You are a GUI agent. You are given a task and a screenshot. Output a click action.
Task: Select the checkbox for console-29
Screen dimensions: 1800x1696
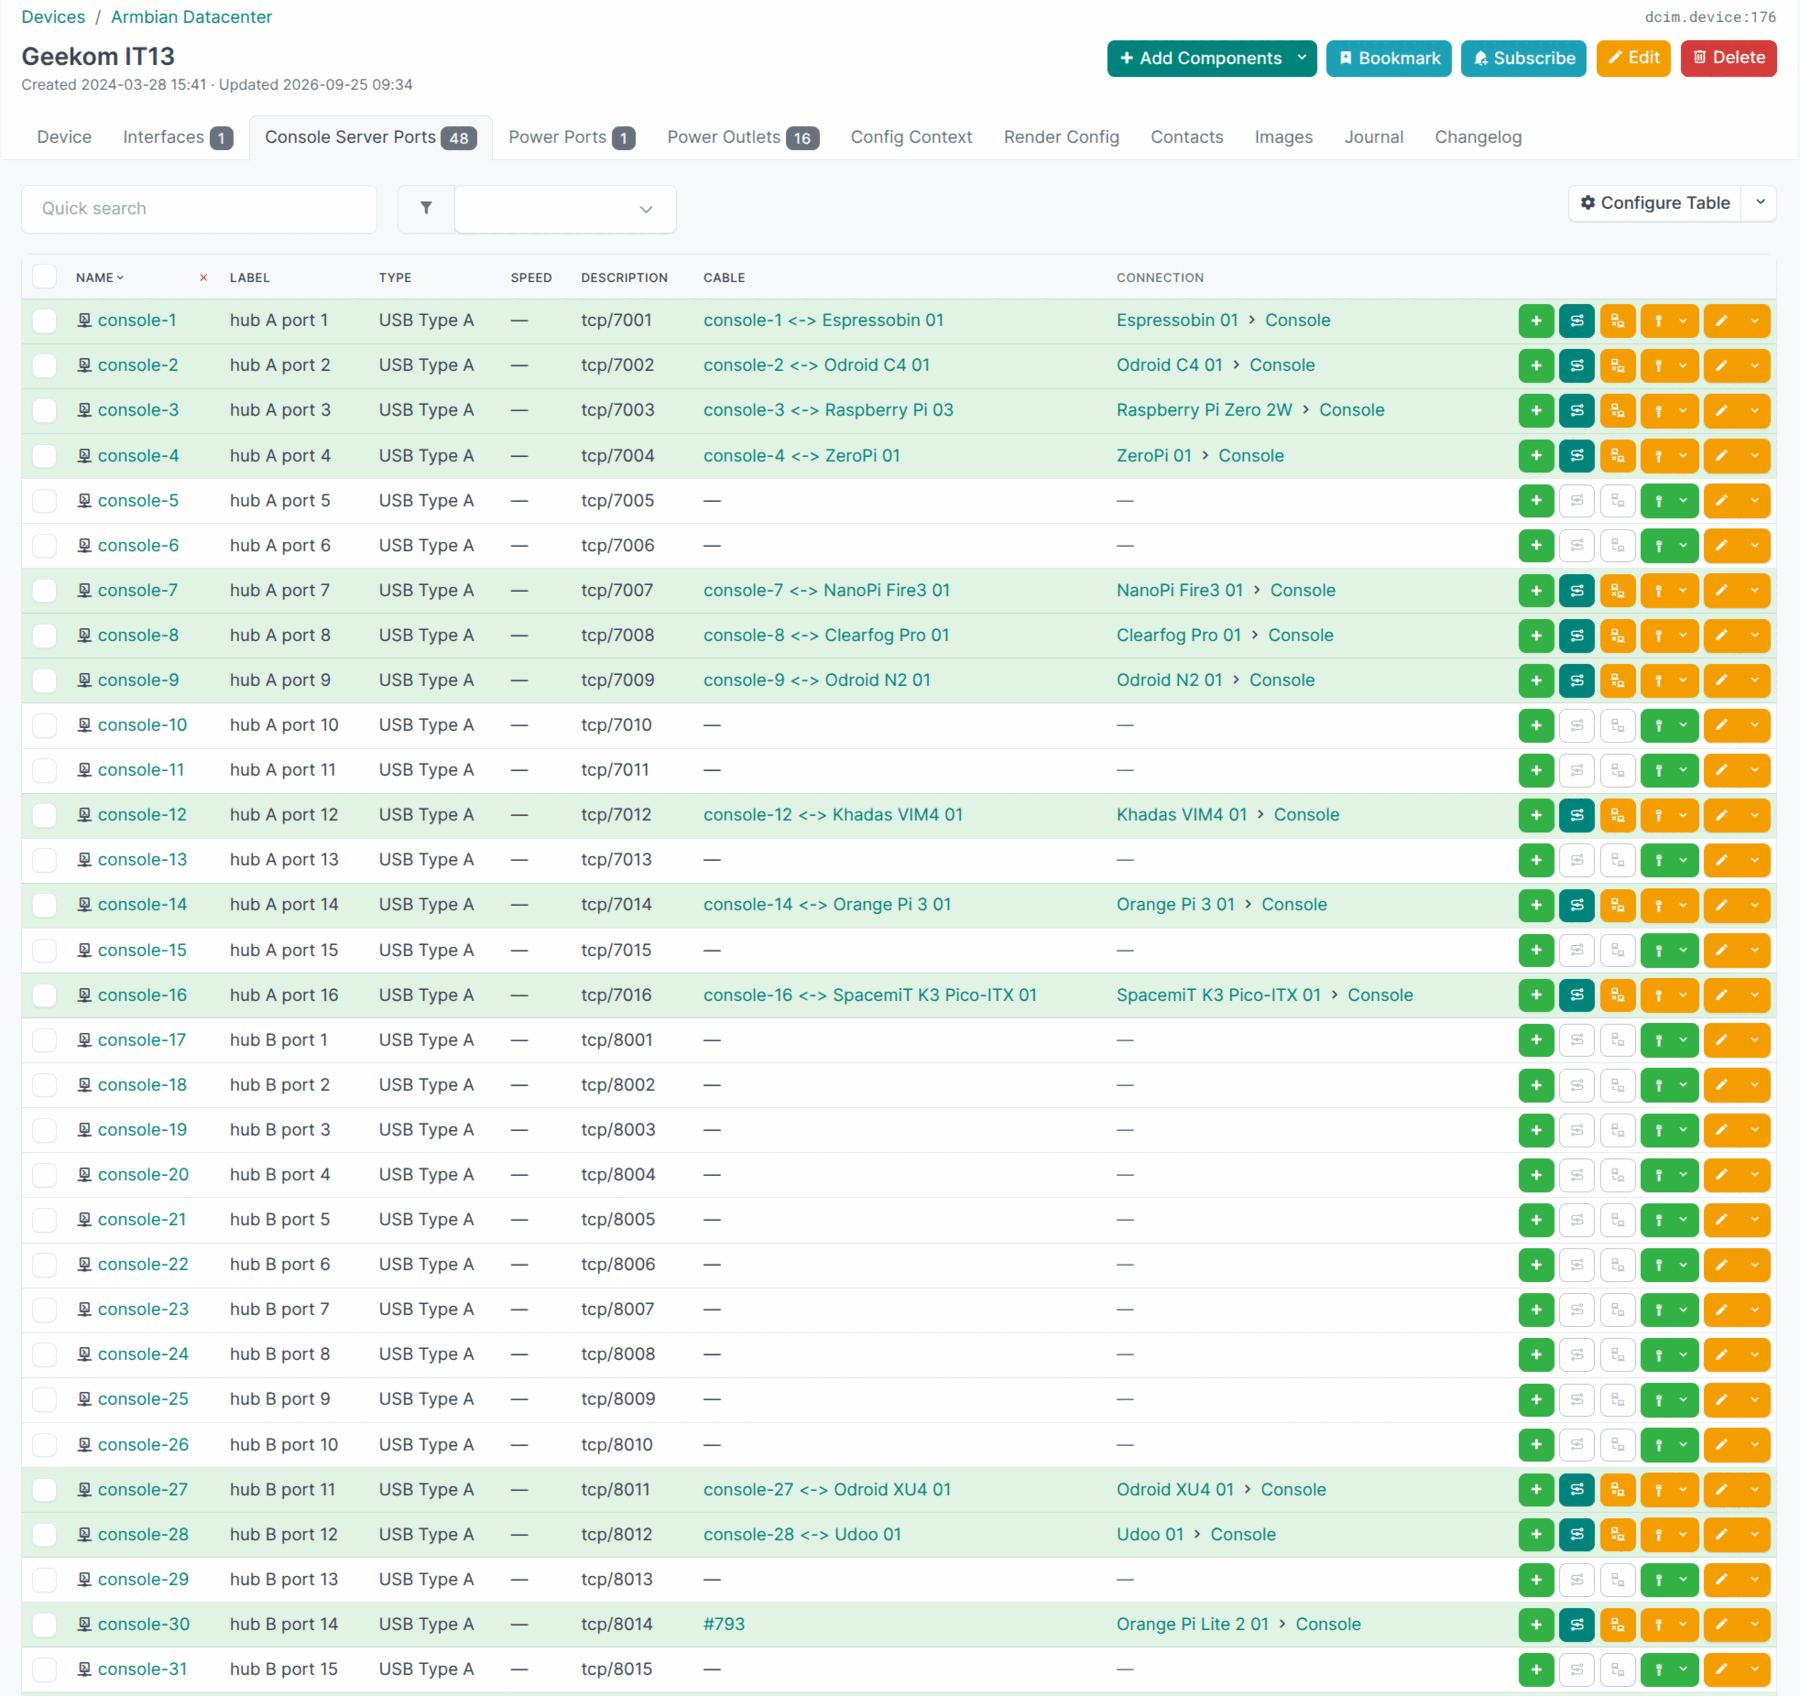45,1580
